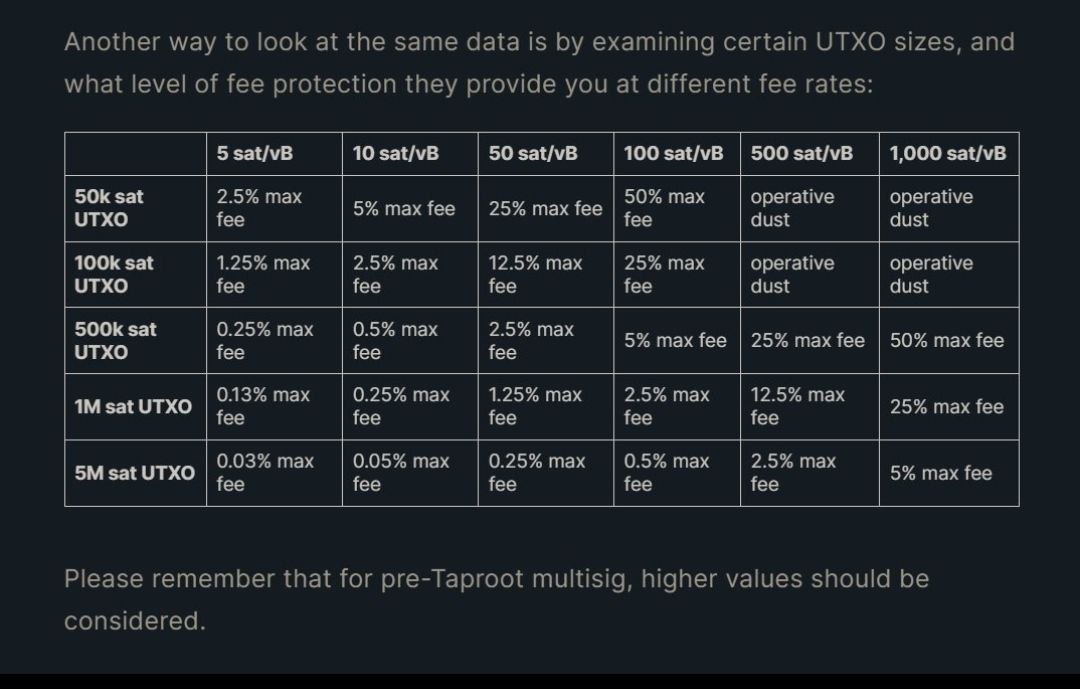This screenshot has height=689, width=1080.
Task: Click the 0.13% max fee cell
Action: pos(274,407)
